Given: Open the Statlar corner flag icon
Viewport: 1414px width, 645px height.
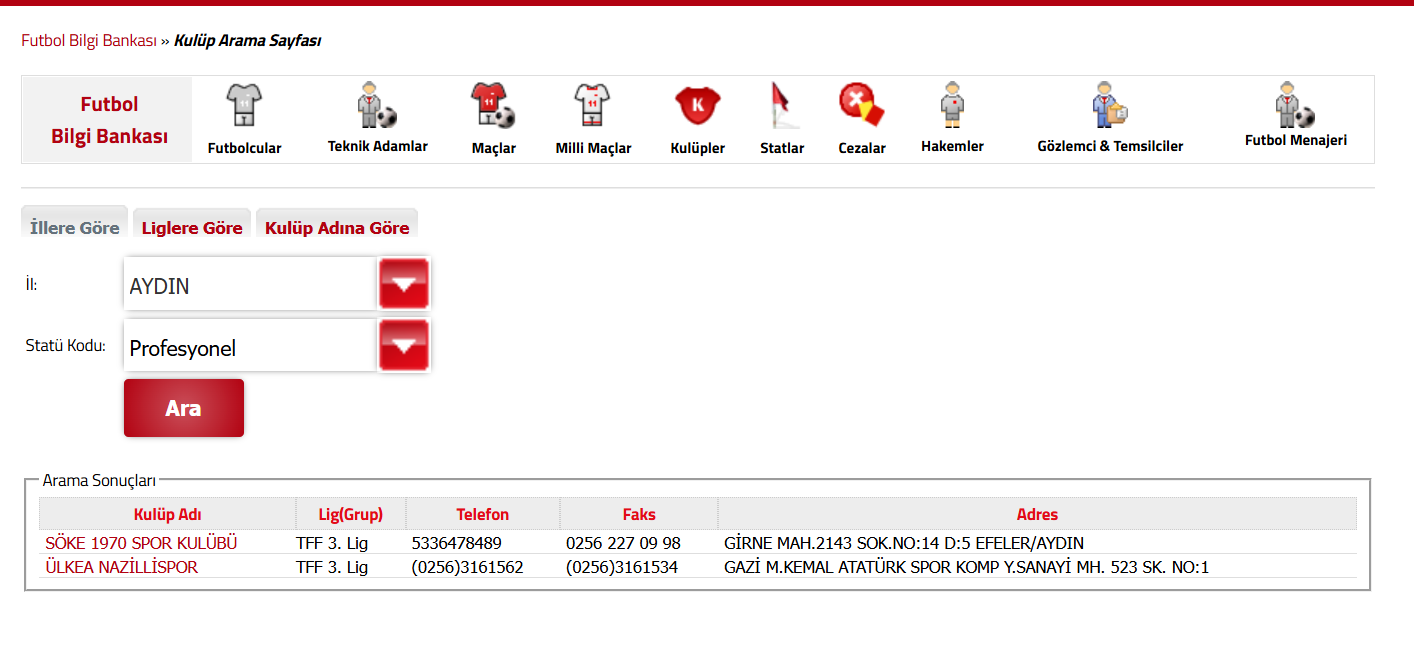Looking at the screenshot, I should click(x=781, y=104).
